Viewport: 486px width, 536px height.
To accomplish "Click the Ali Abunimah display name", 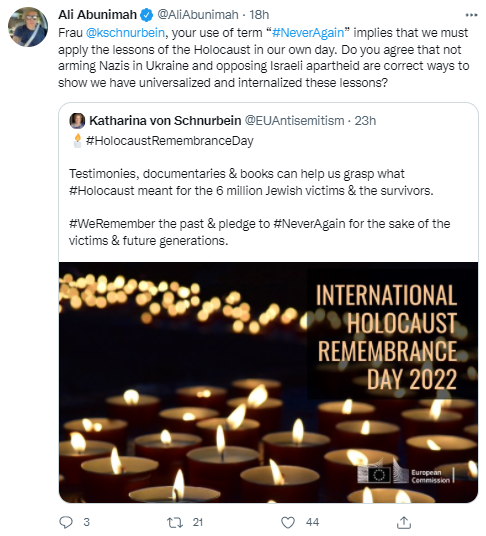I will pos(97,15).
